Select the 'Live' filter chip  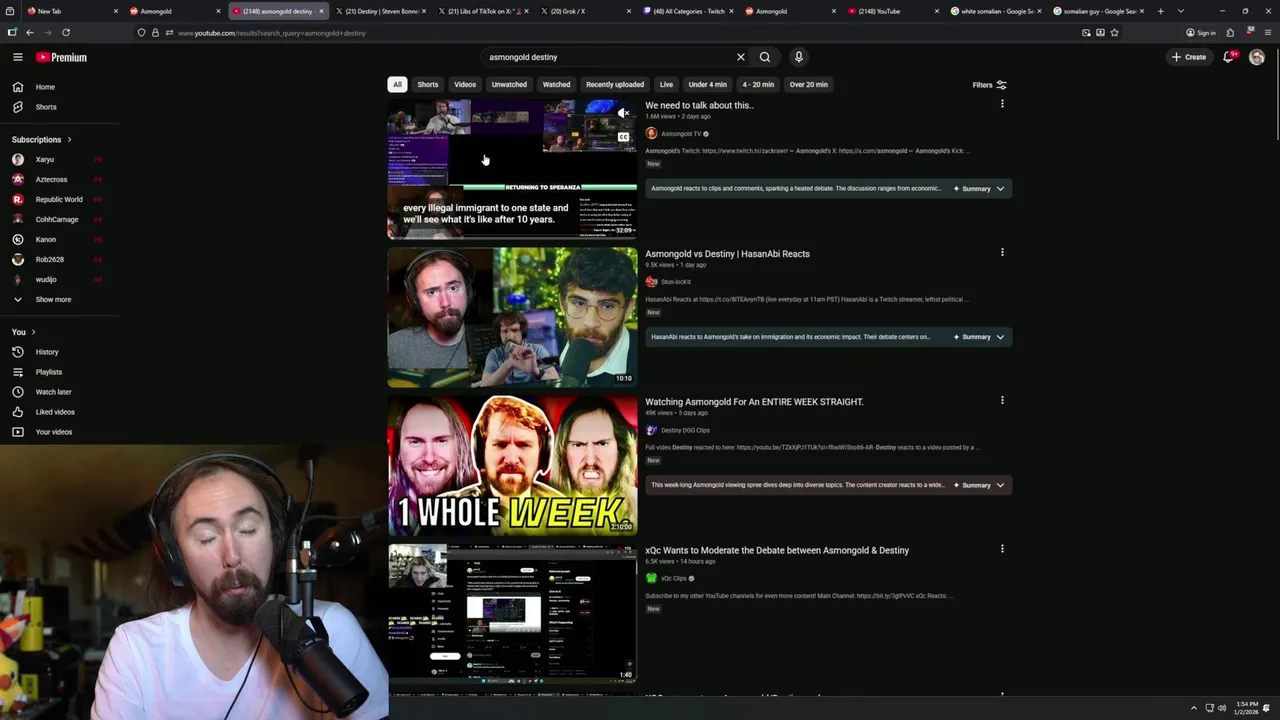coord(666,84)
